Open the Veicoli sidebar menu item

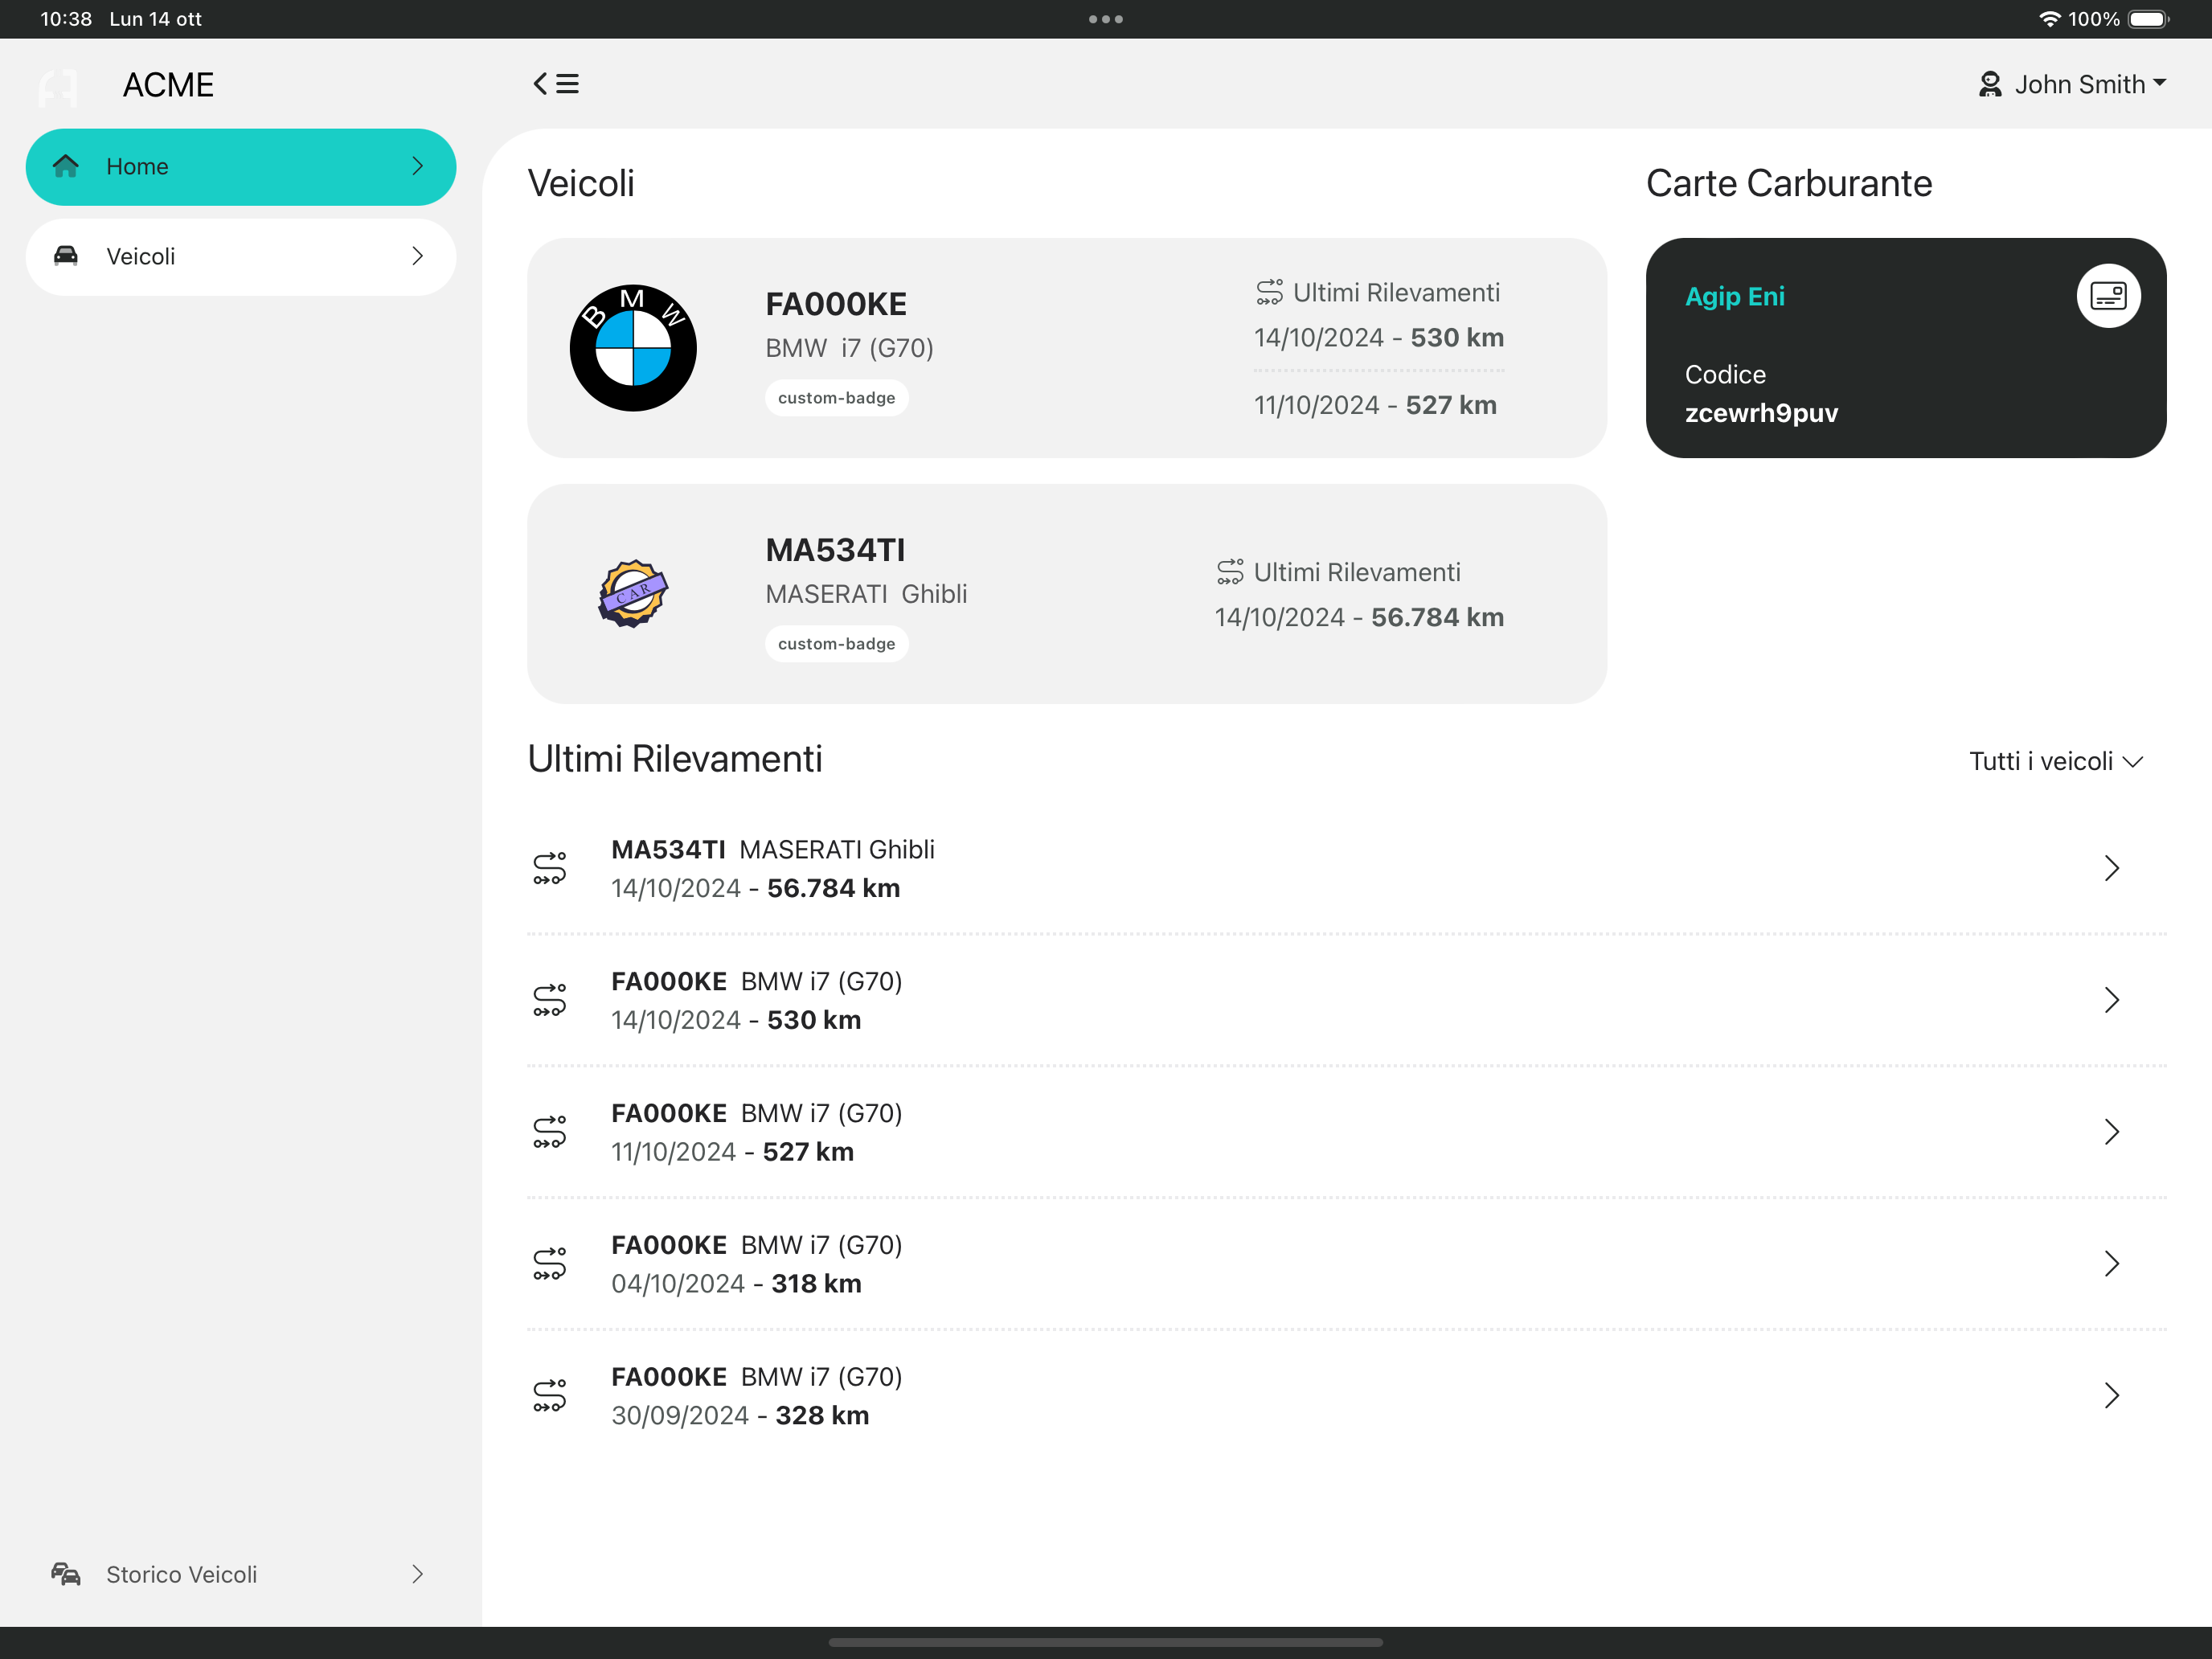(x=241, y=257)
